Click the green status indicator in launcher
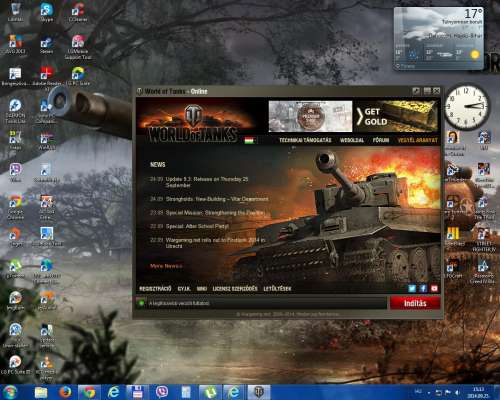This screenshot has height=400, width=500. (141, 303)
